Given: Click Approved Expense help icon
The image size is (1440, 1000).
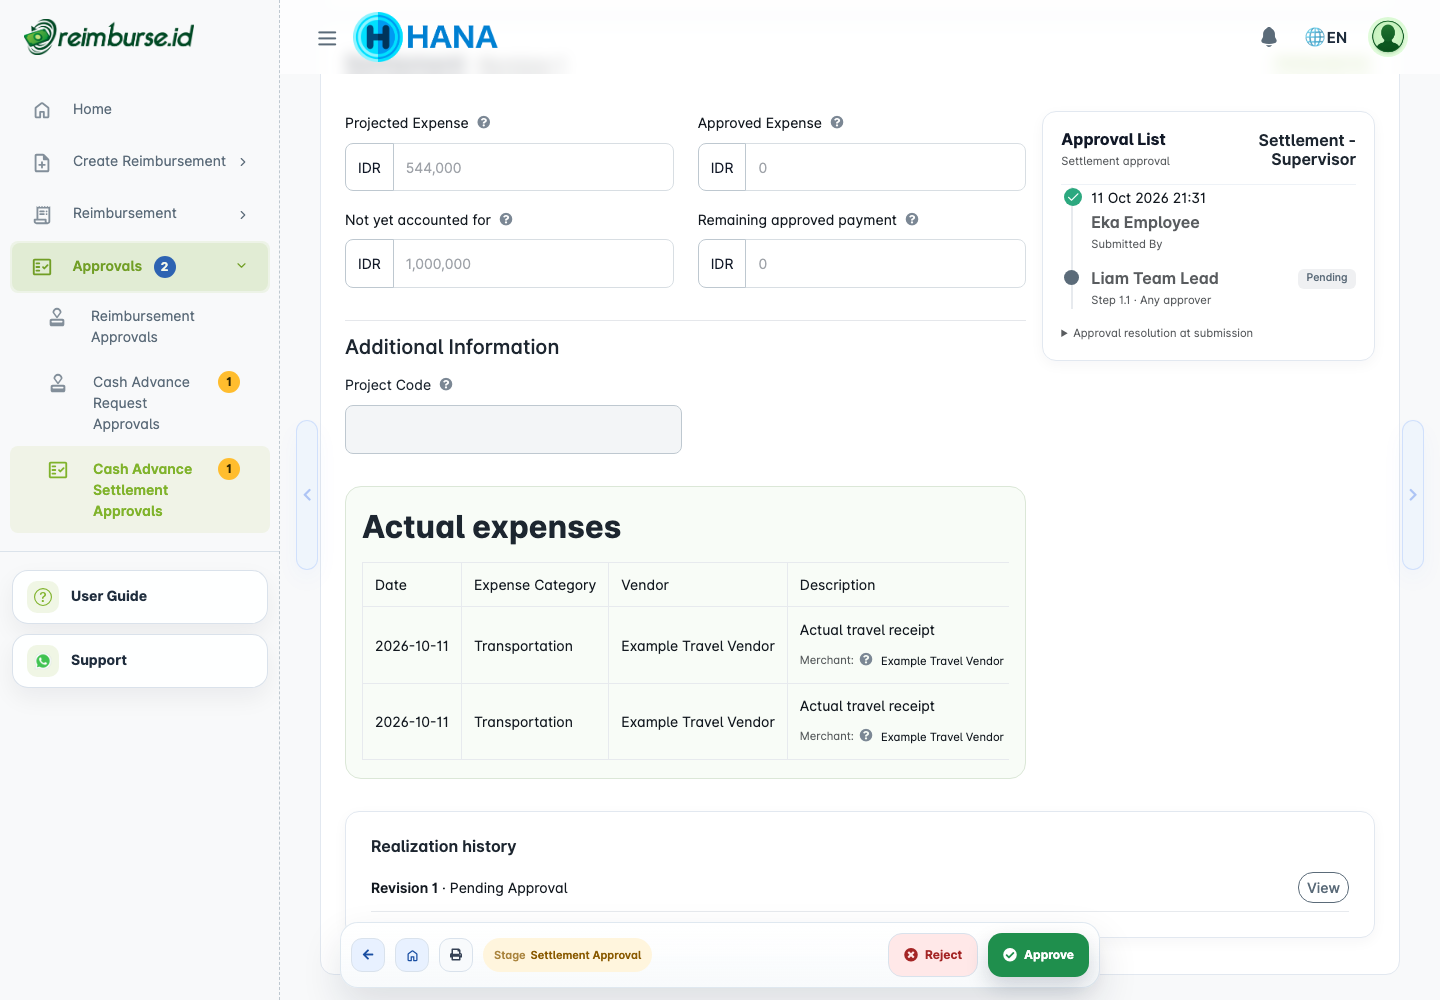Looking at the screenshot, I should [x=837, y=122].
